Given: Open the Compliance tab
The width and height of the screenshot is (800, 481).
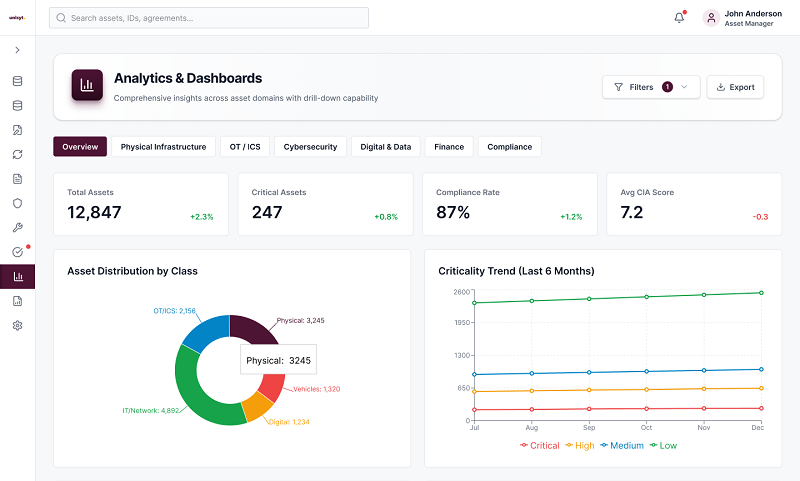Looking at the screenshot, I should click(x=509, y=147).
